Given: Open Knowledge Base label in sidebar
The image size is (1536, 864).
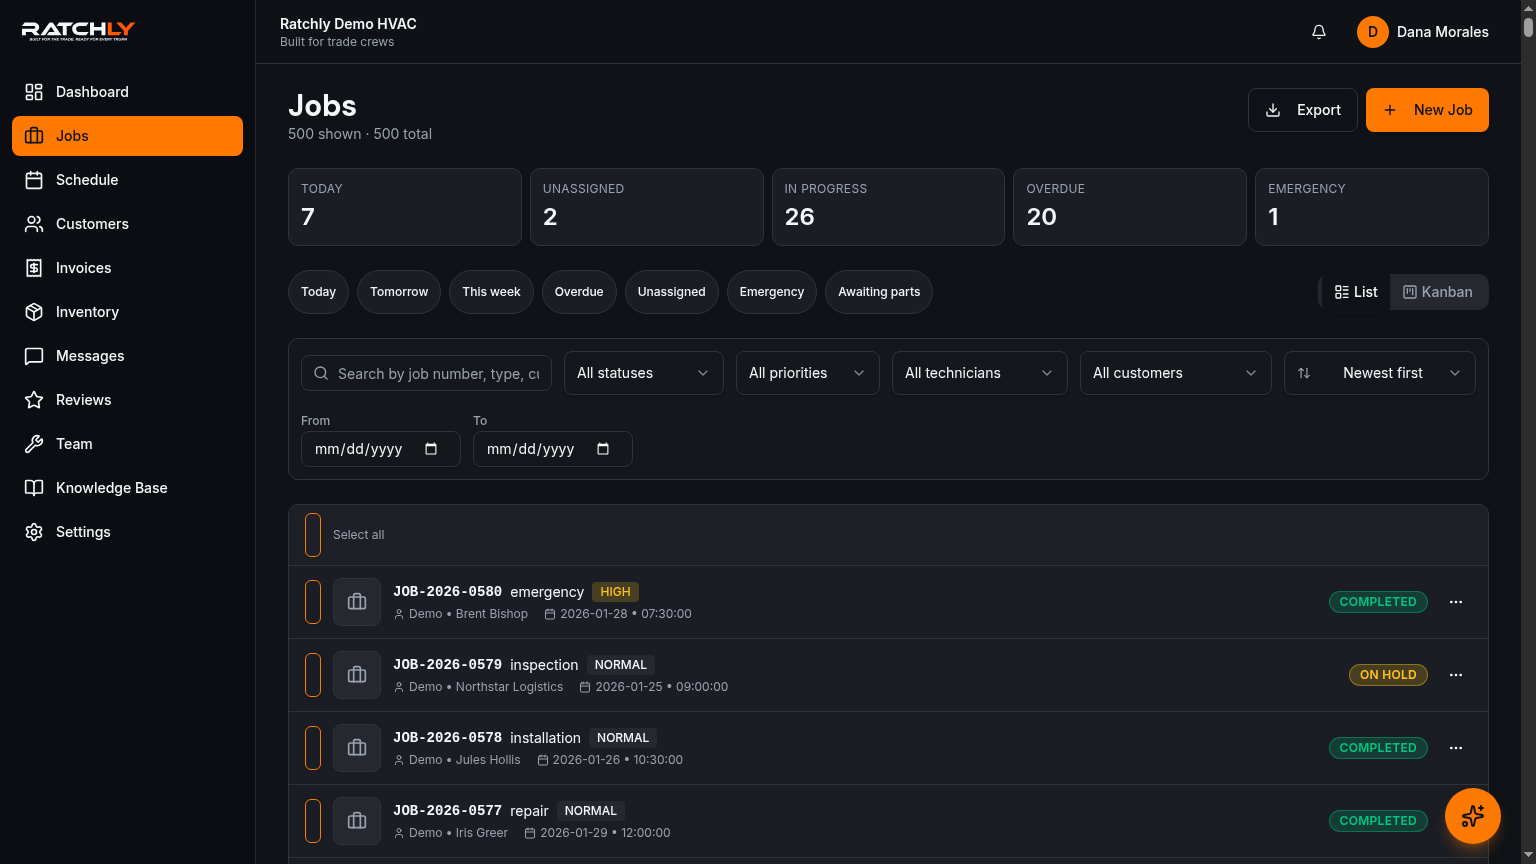Looking at the screenshot, I should pos(111,488).
